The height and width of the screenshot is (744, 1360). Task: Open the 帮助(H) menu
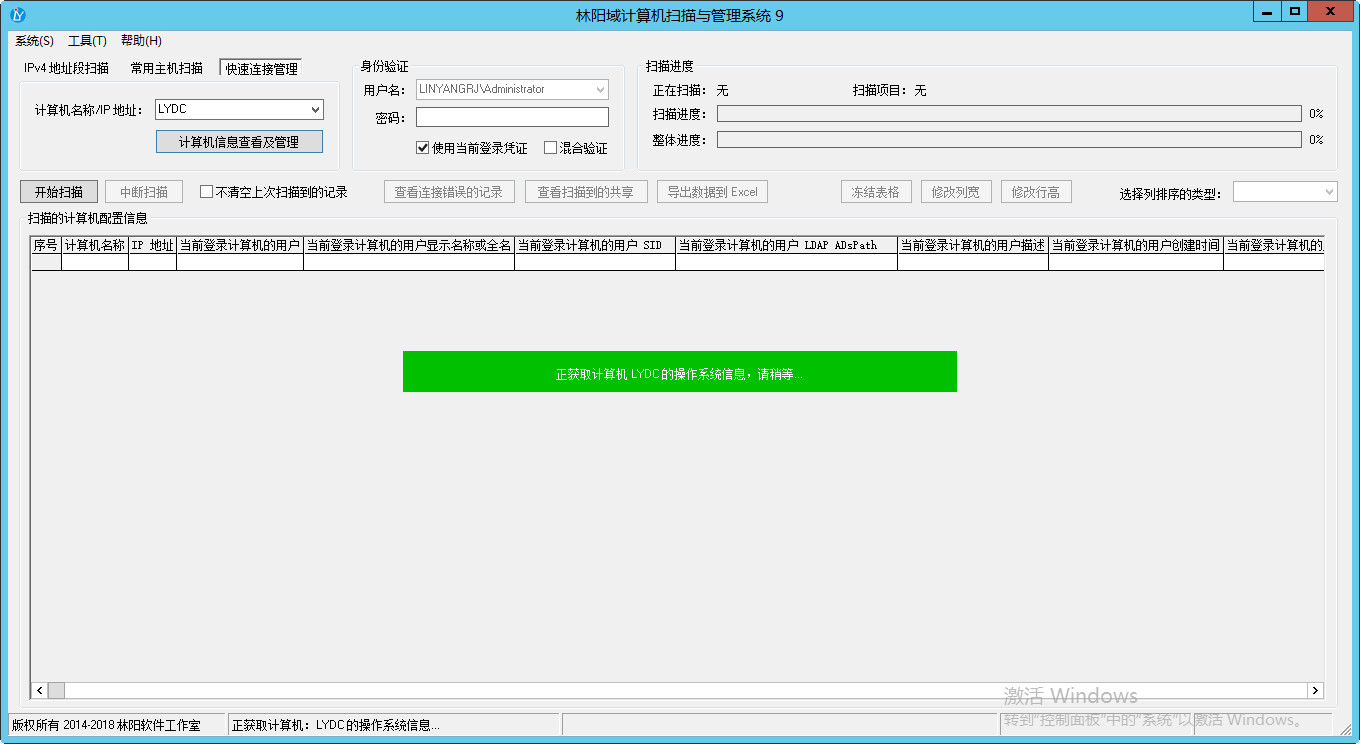tap(141, 41)
